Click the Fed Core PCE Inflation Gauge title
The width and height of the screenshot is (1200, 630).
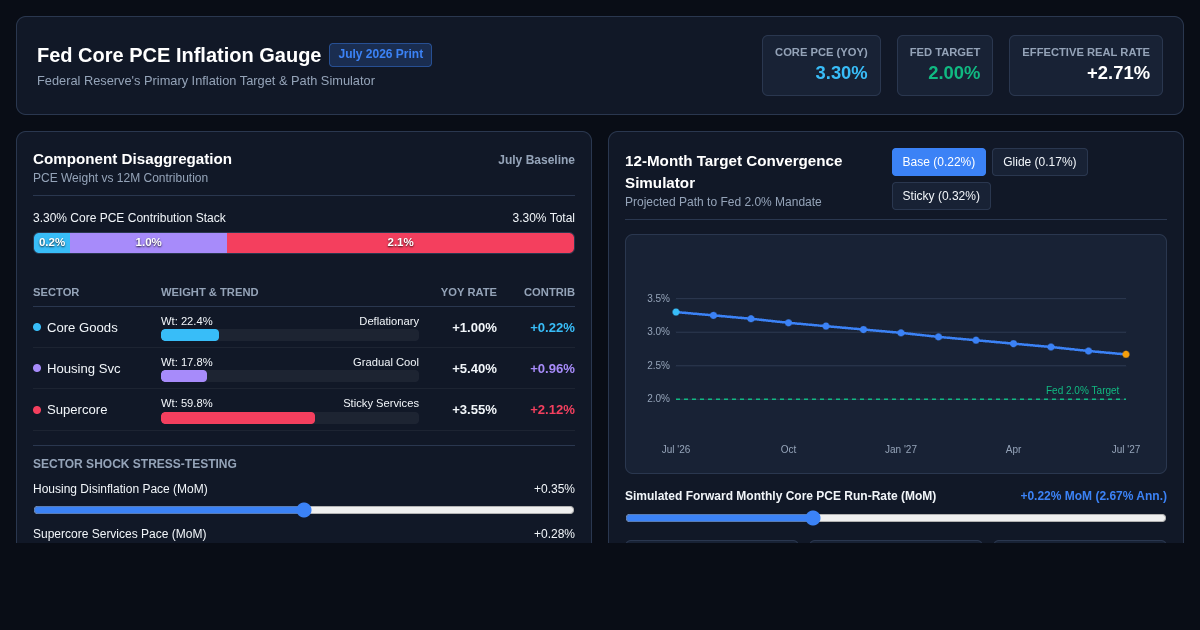coord(179,55)
